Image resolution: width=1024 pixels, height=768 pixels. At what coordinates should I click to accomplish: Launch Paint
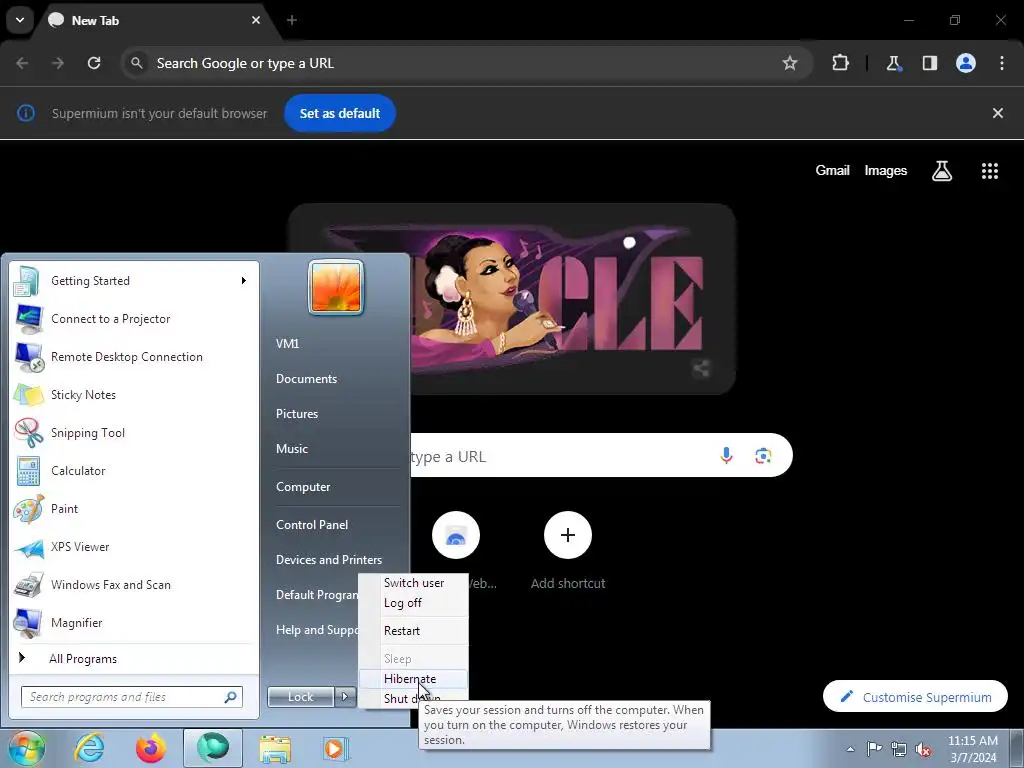[133, 509]
